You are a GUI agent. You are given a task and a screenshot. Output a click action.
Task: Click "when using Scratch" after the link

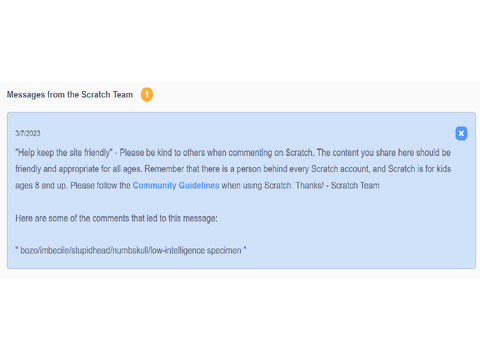click(x=257, y=185)
